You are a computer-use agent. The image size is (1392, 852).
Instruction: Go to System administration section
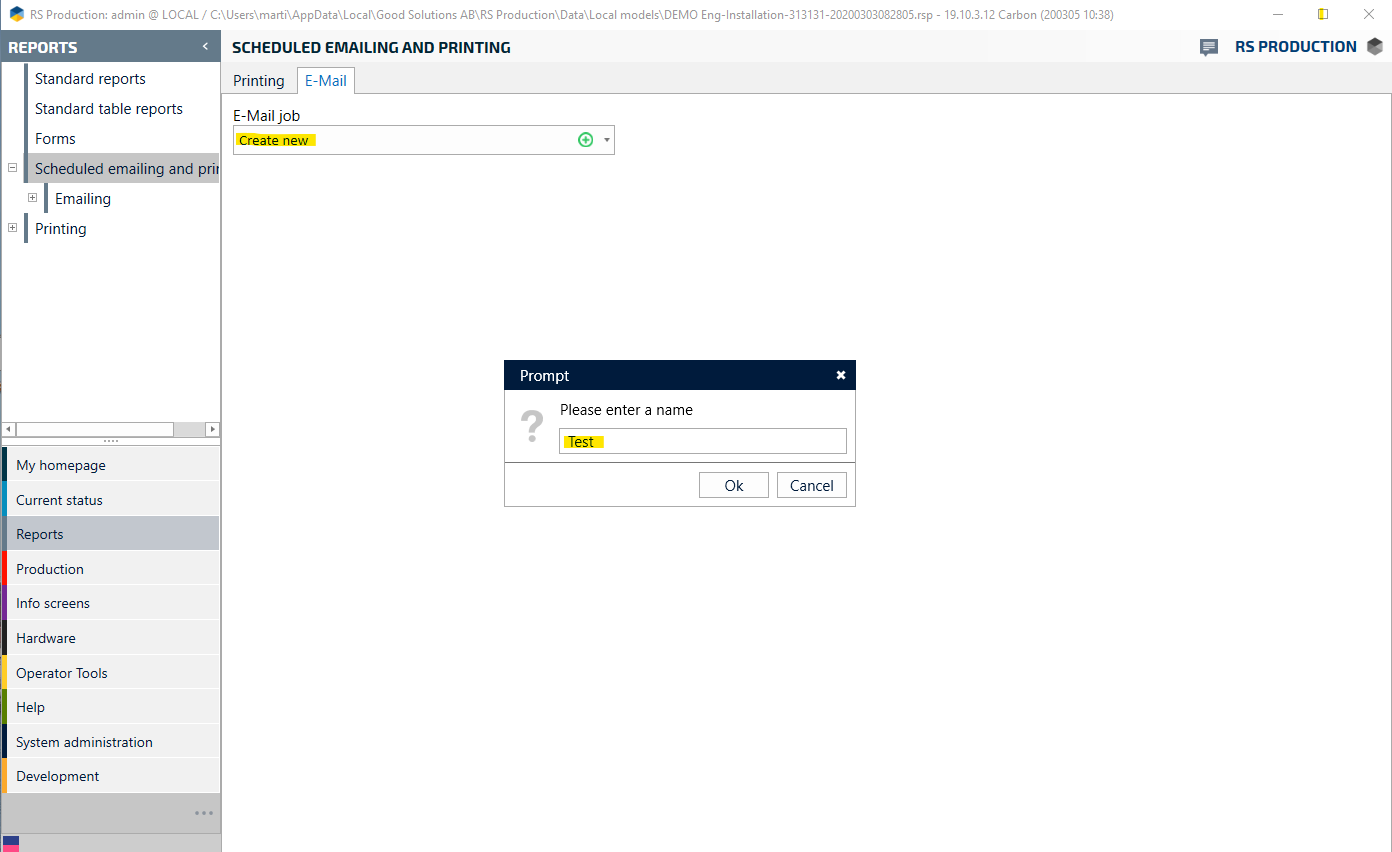[84, 742]
